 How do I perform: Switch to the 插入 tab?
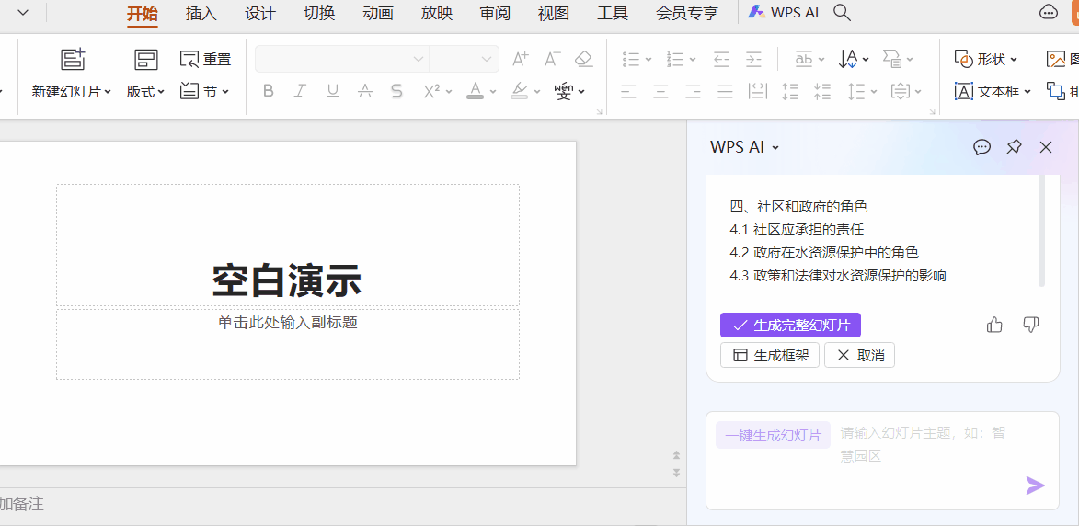point(201,13)
